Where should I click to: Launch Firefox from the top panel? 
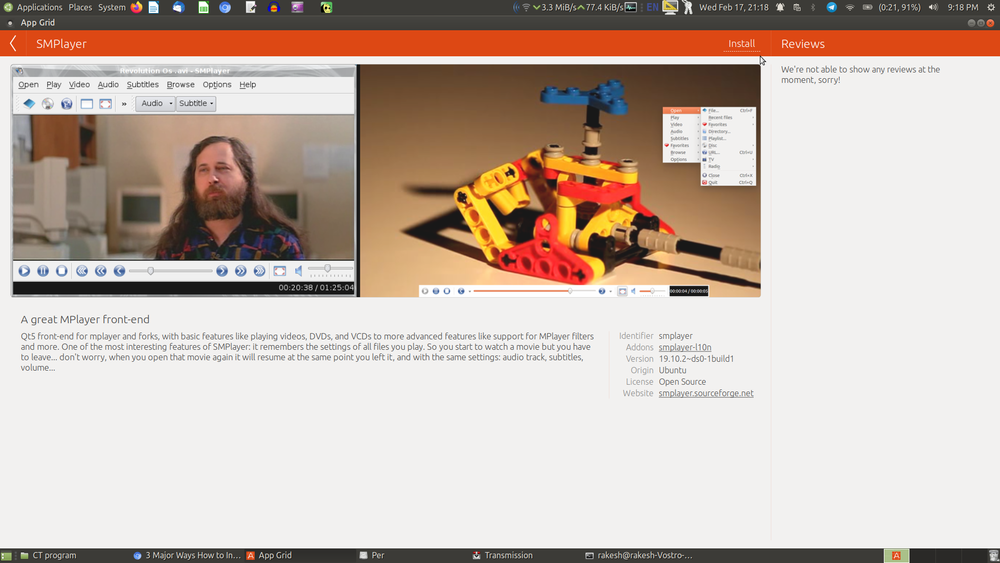(136, 7)
